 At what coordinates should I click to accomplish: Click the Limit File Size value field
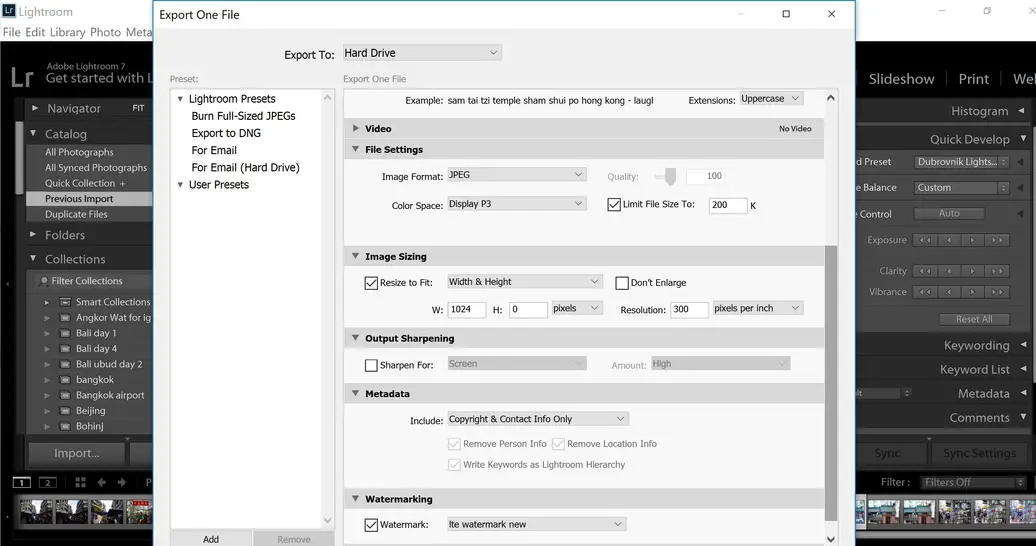tap(728, 205)
